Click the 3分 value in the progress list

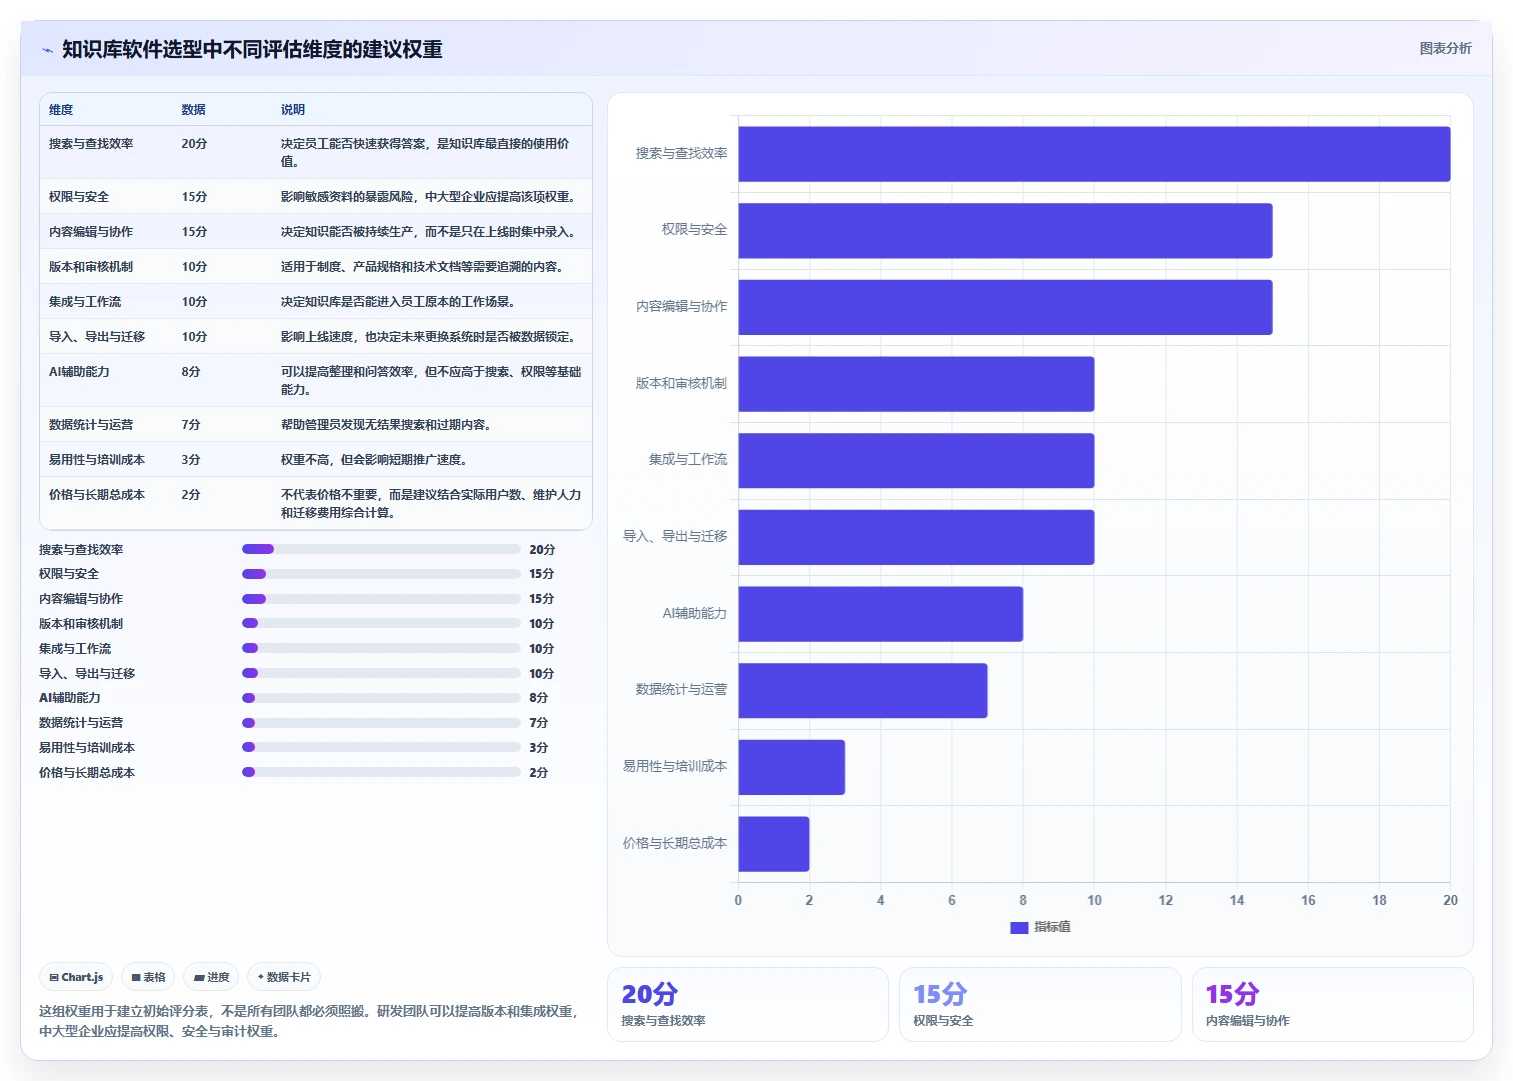coord(539,748)
